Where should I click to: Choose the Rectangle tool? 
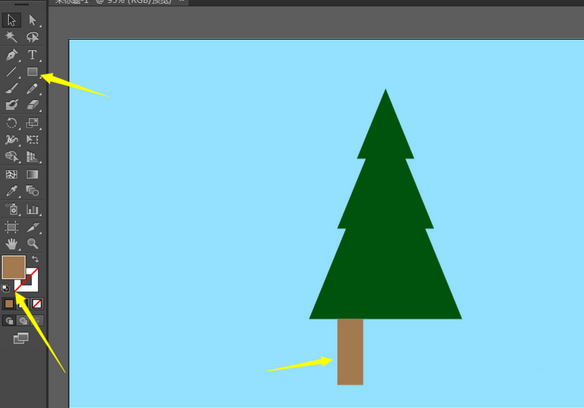tap(32, 72)
